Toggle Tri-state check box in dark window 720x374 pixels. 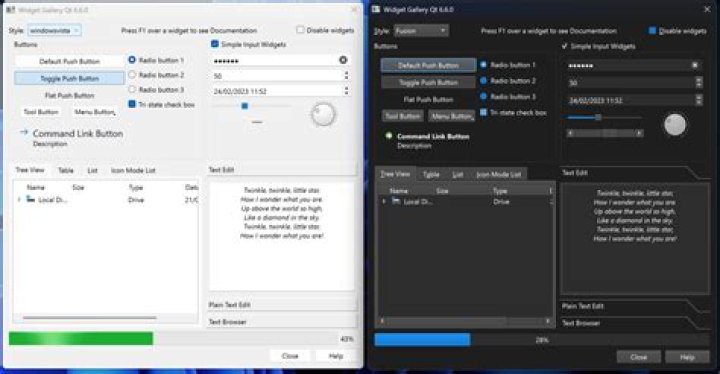(483, 112)
